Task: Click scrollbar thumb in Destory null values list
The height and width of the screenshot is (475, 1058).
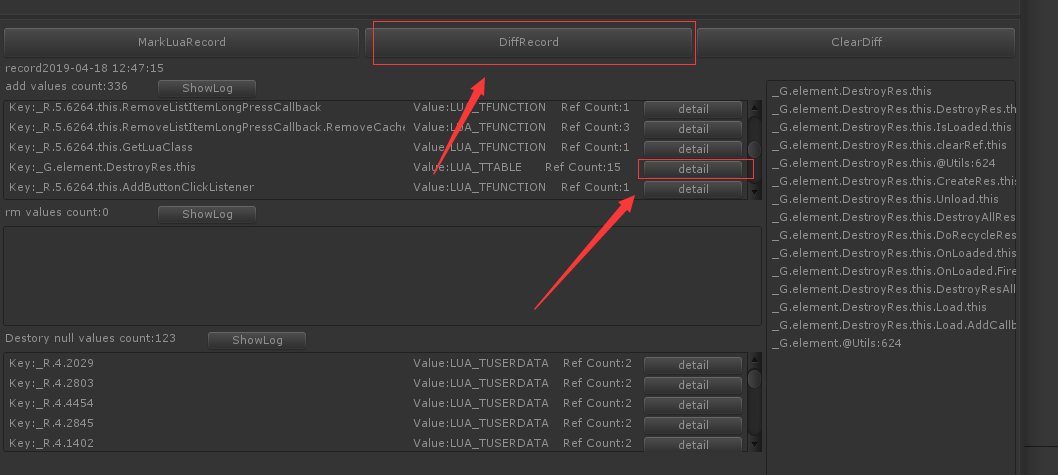Action: [x=754, y=379]
